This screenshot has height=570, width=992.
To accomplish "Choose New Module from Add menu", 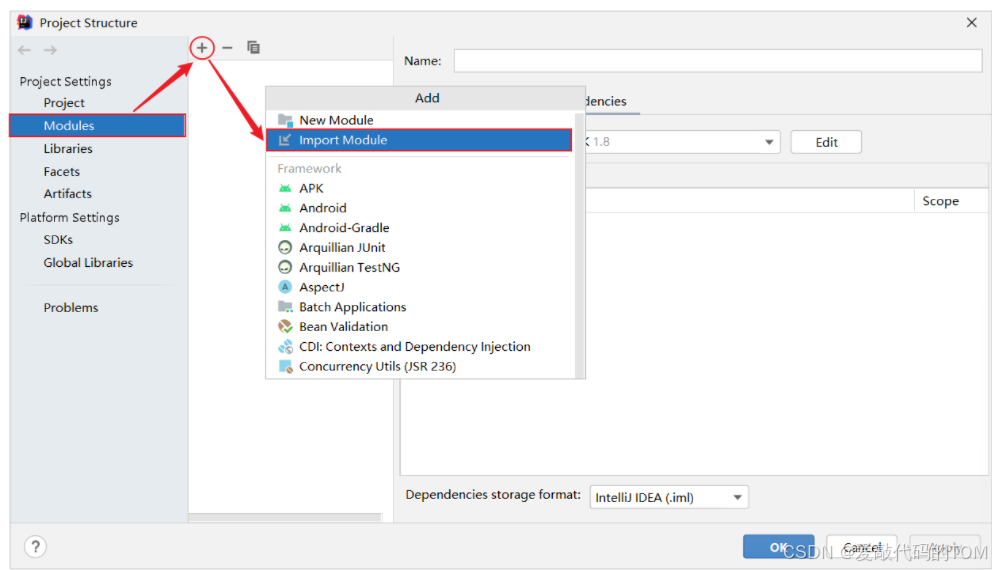I will (x=420, y=120).
